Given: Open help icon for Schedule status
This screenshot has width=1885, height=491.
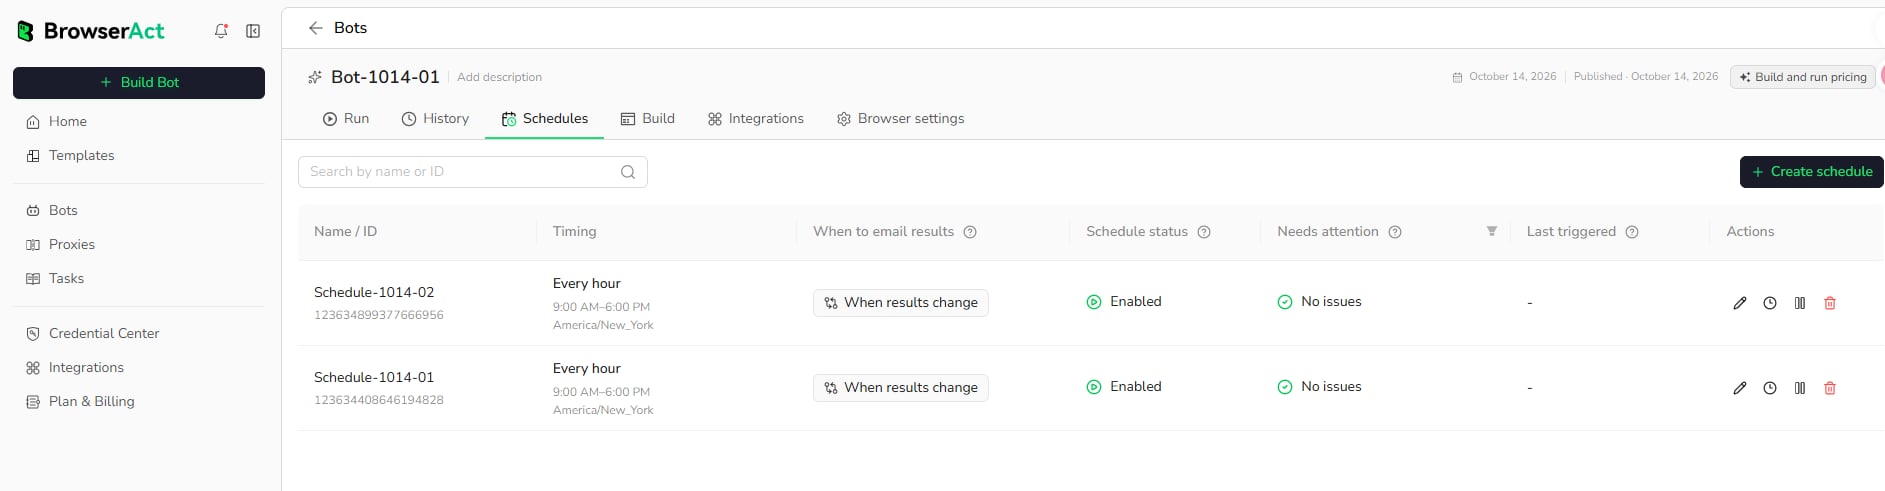Looking at the screenshot, I should coord(1204,232).
